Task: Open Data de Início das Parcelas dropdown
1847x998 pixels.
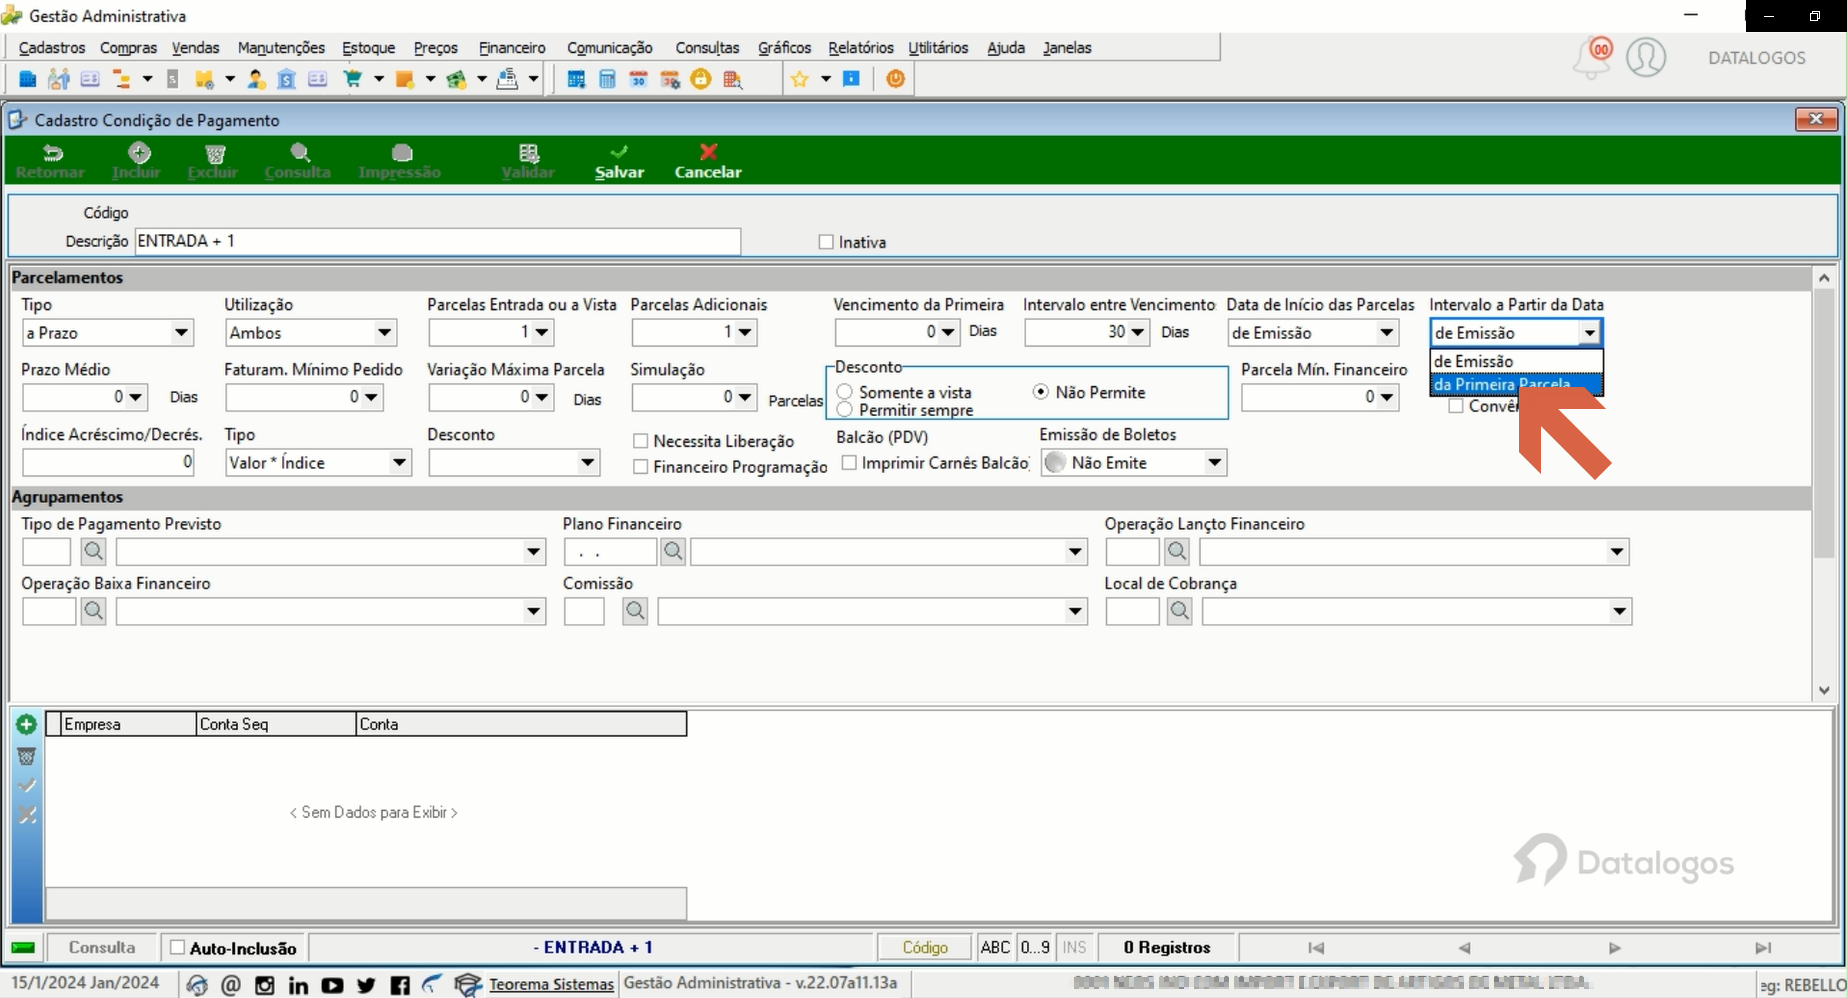Action: 1387,332
